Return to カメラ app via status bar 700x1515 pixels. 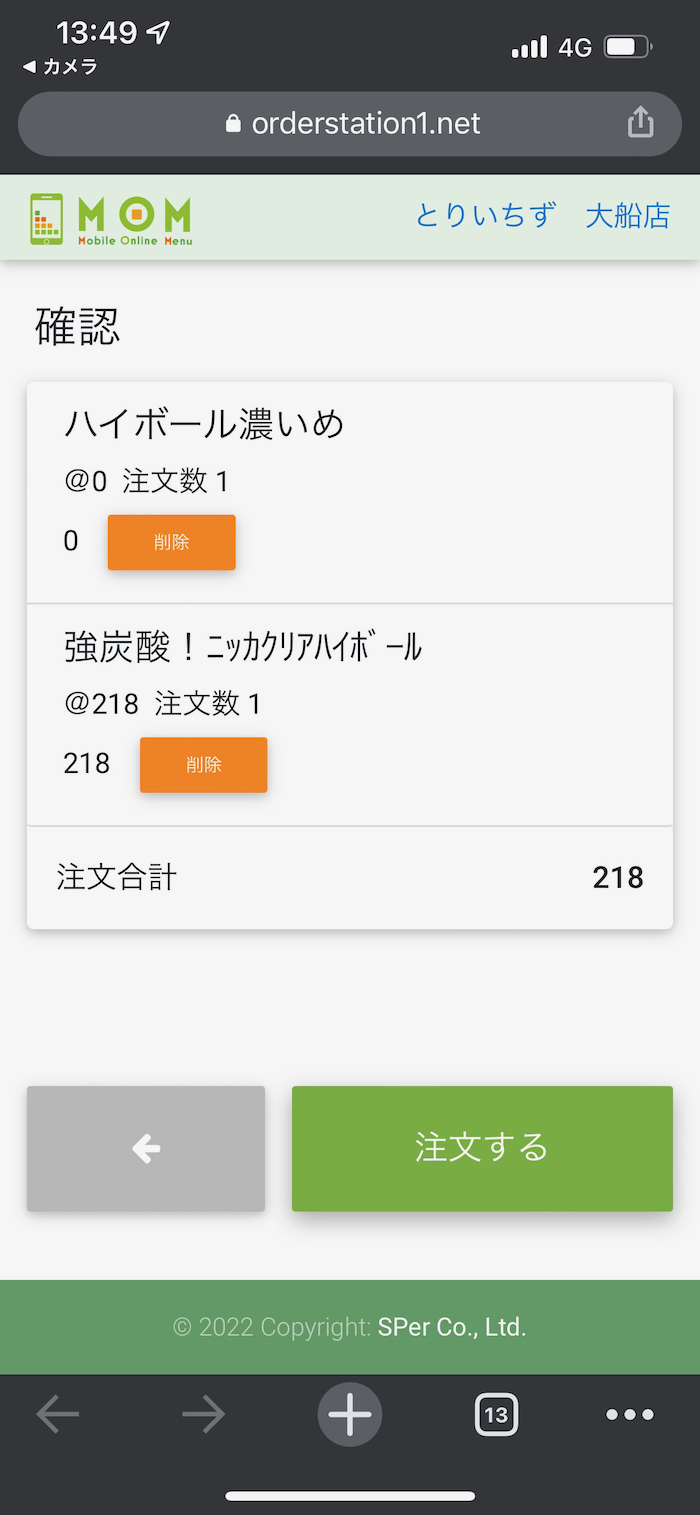(60, 67)
